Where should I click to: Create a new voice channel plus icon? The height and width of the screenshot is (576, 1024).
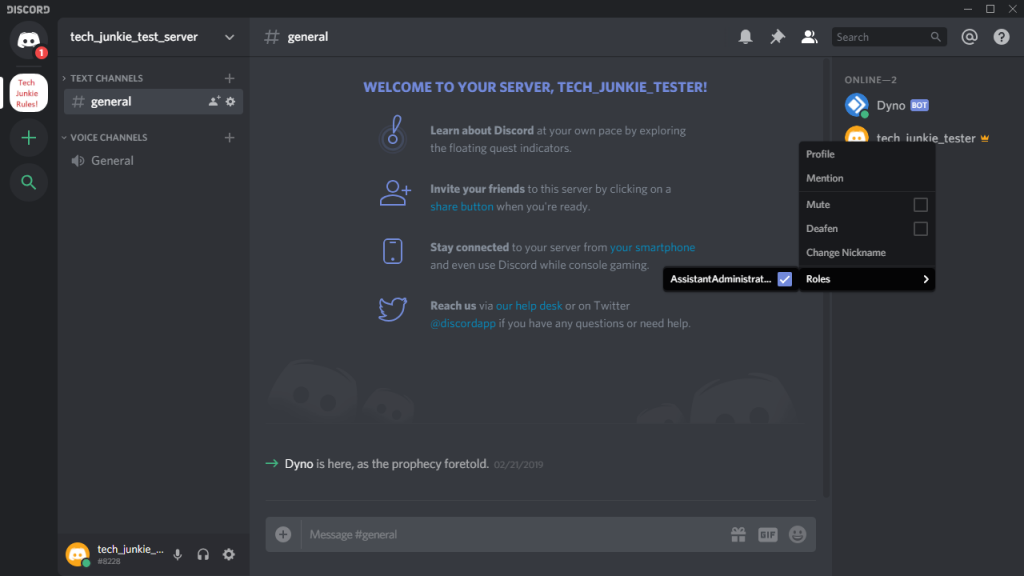229,138
